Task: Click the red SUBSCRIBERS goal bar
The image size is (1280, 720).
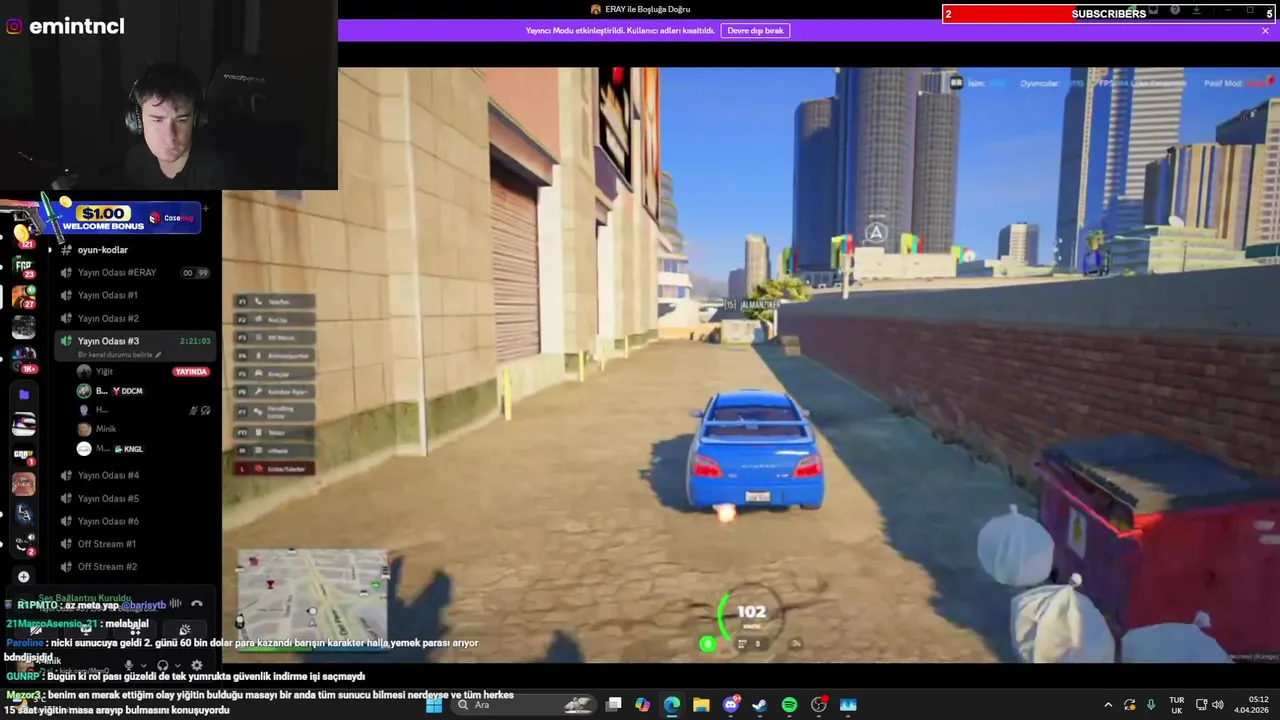Action: tap(1110, 14)
